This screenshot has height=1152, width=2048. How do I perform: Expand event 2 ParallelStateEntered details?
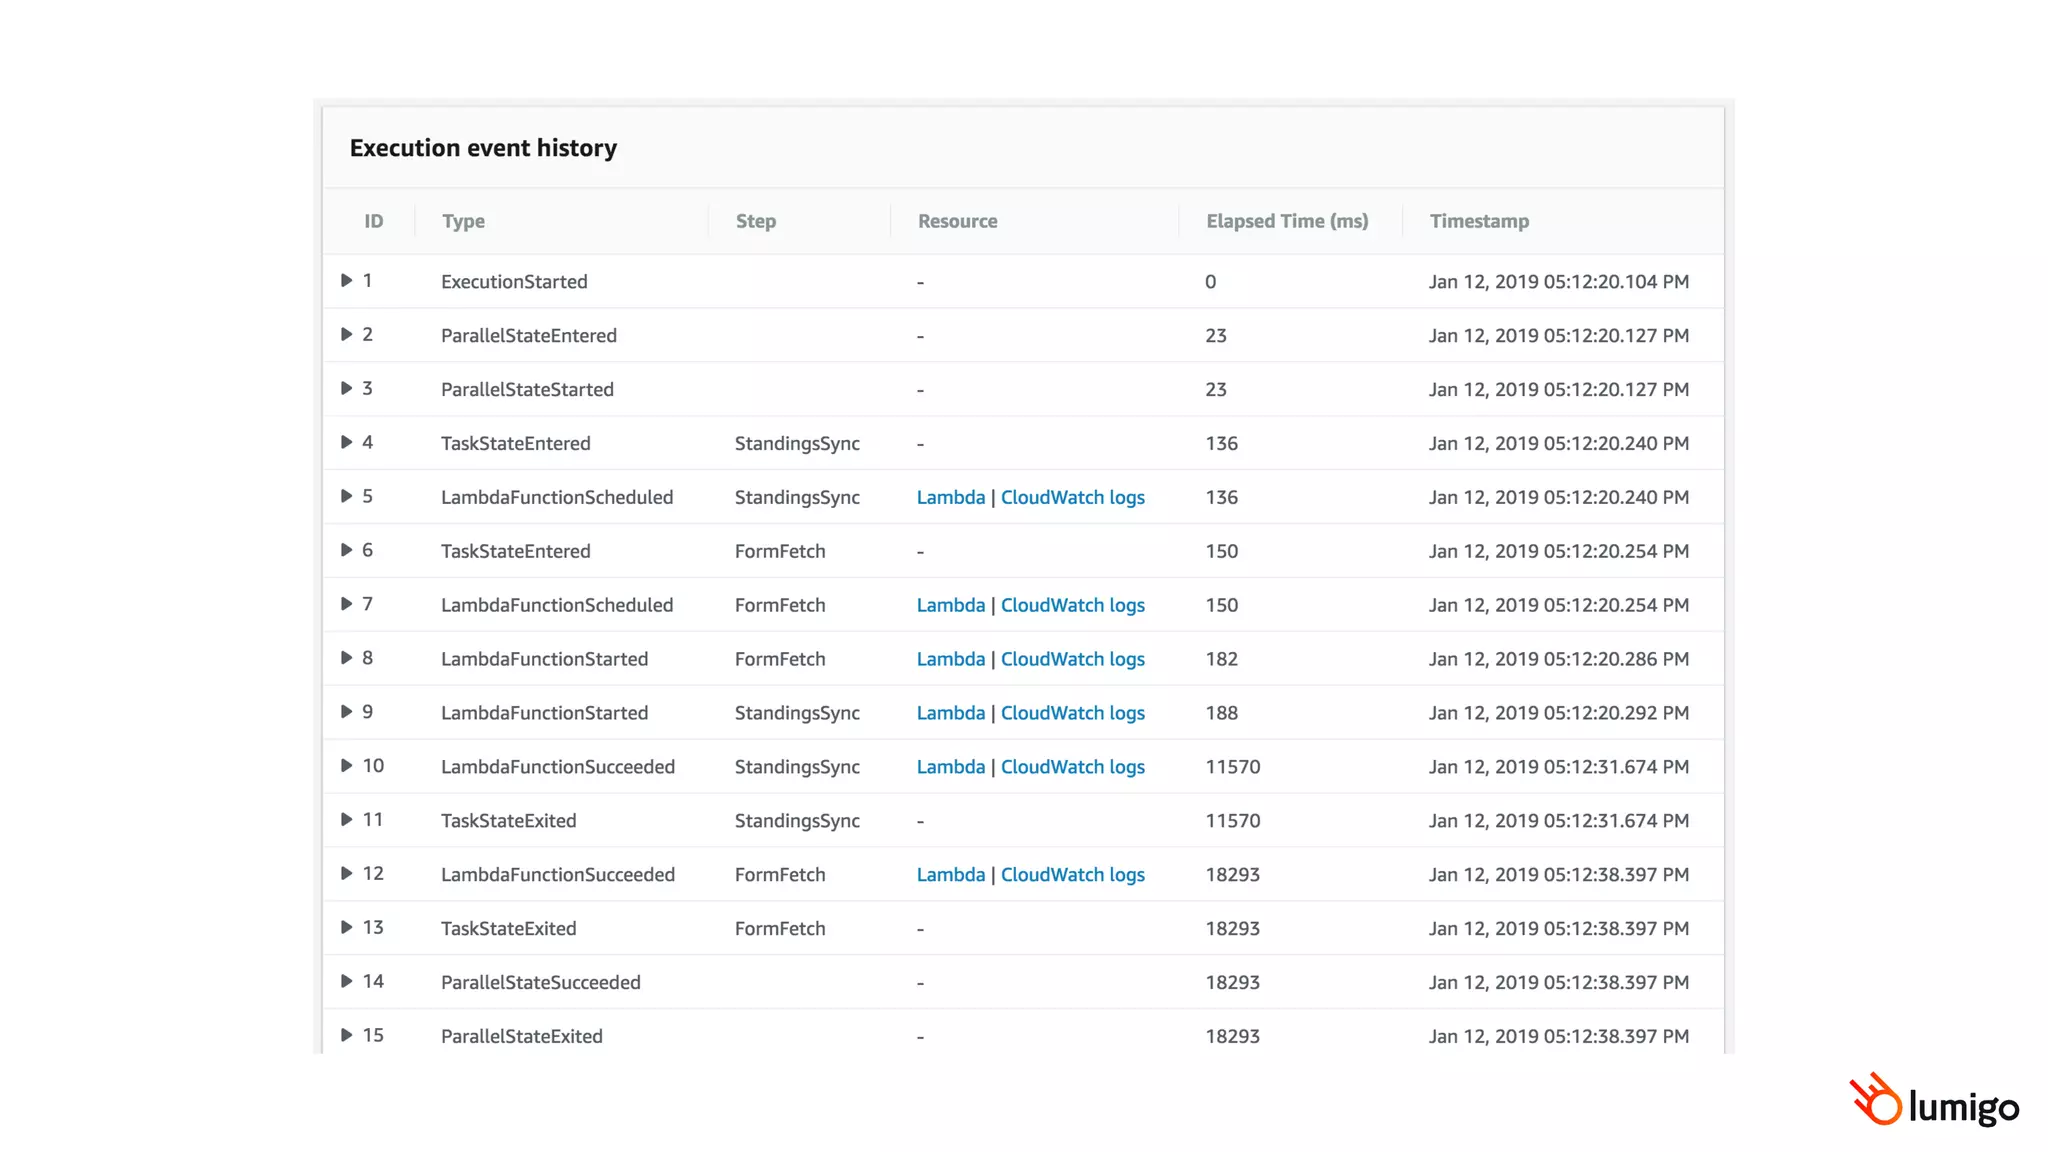tap(346, 335)
